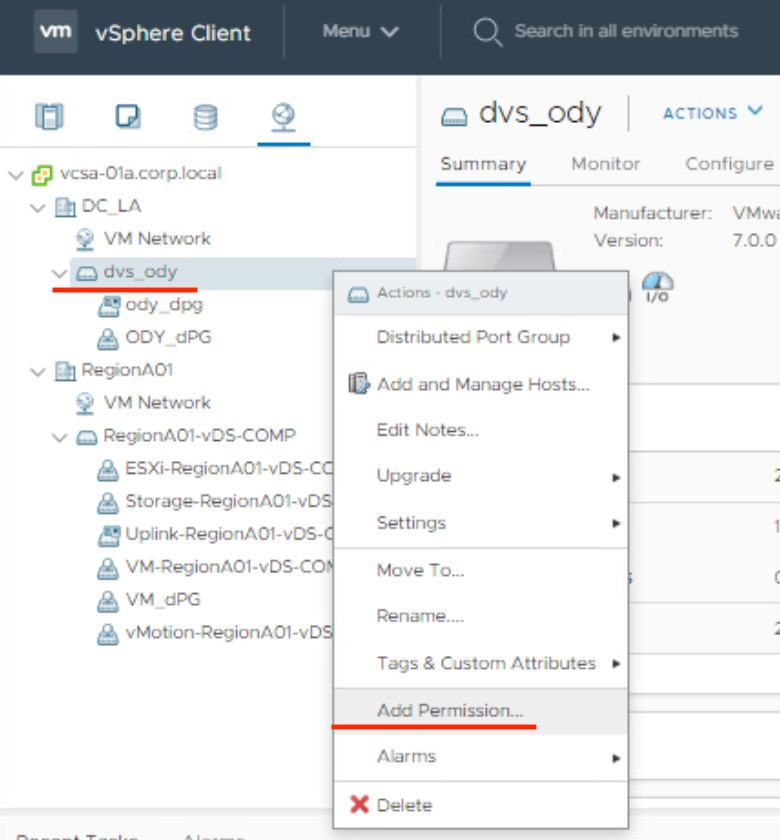The image size is (780, 840).
Task: Select ody_dpg in the tree
Action: point(164,305)
